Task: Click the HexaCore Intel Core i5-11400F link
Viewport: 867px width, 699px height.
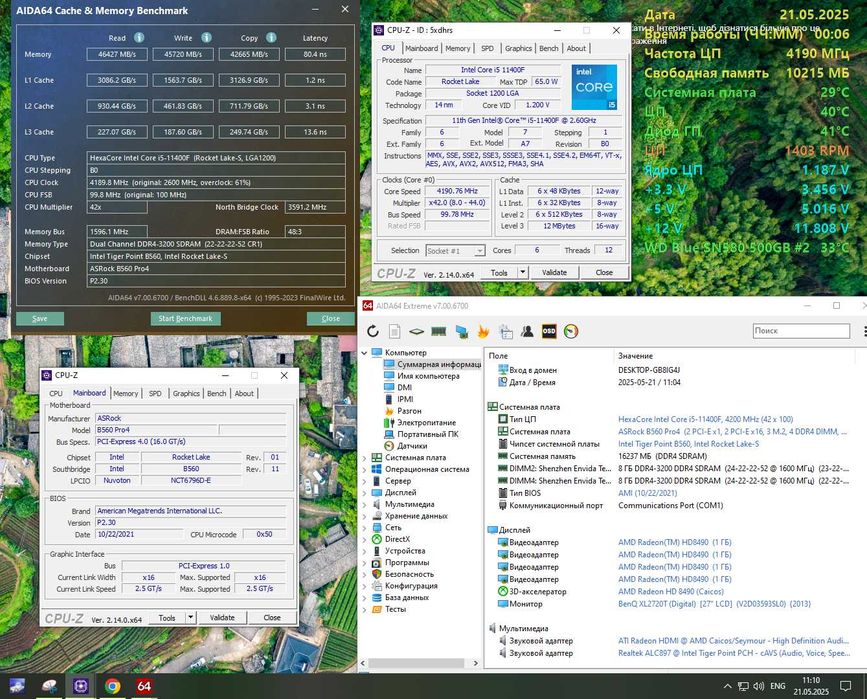Action: (x=705, y=419)
